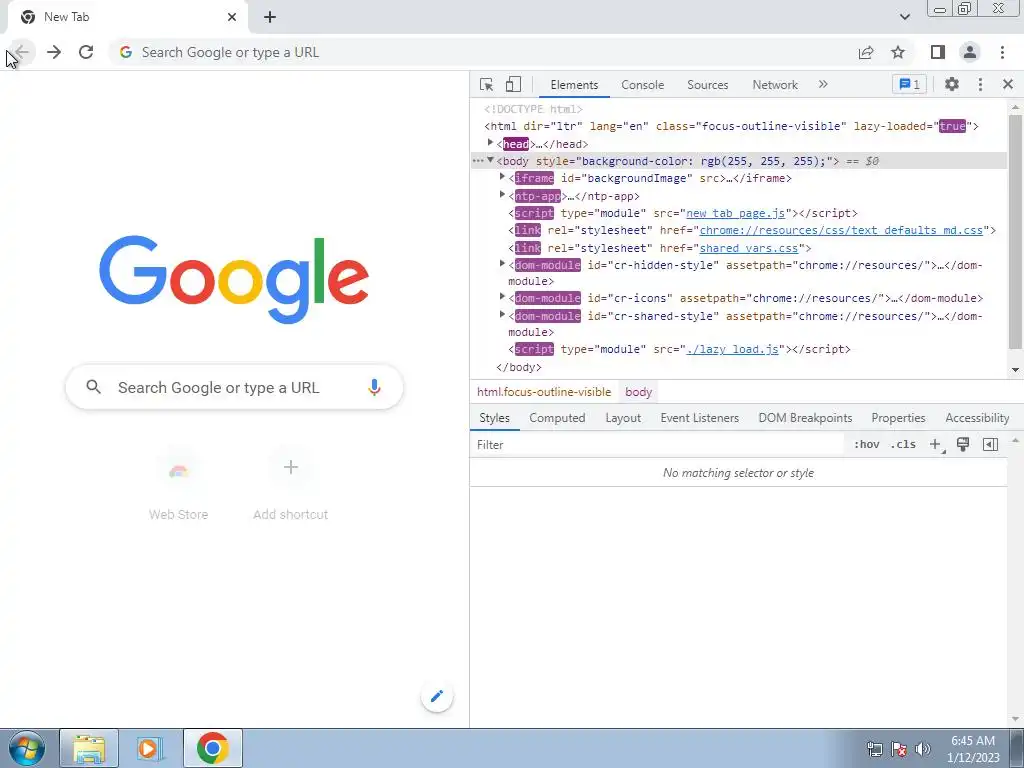The width and height of the screenshot is (1024, 768).
Task: Expand the dom-module cr-icons node
Action: [502, 296]
